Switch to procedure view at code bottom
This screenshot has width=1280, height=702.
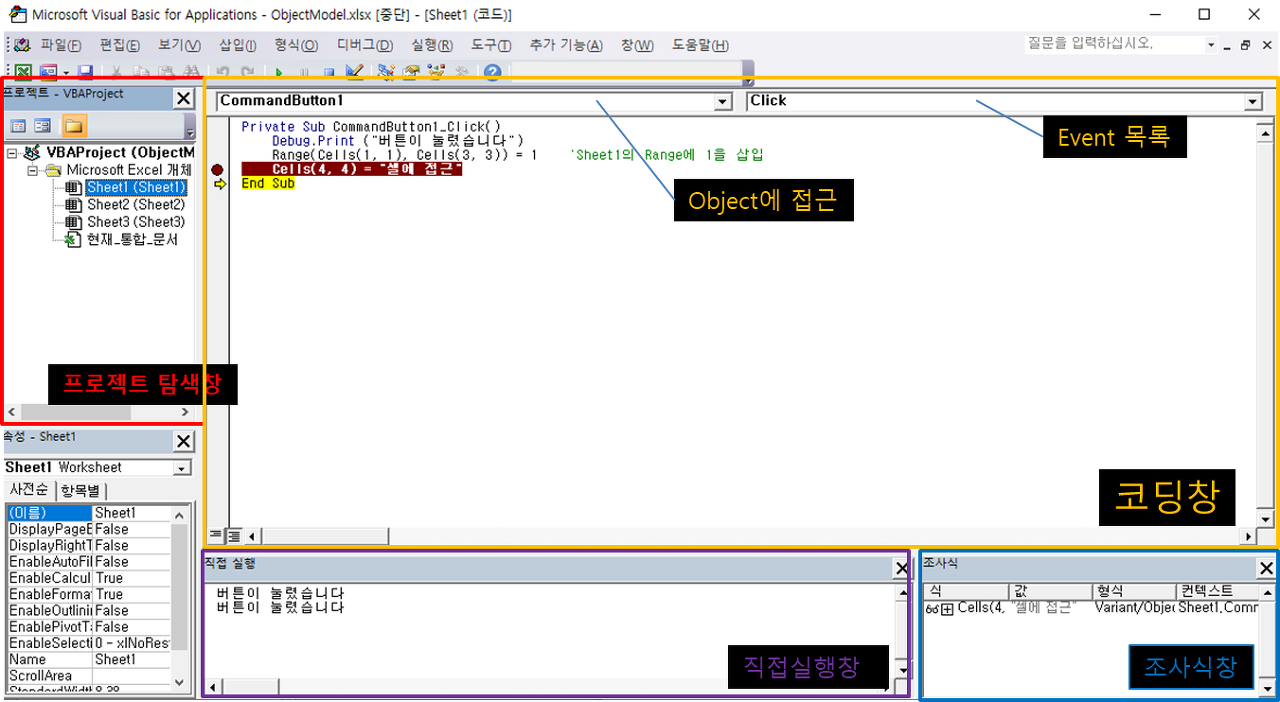(216, 536)
